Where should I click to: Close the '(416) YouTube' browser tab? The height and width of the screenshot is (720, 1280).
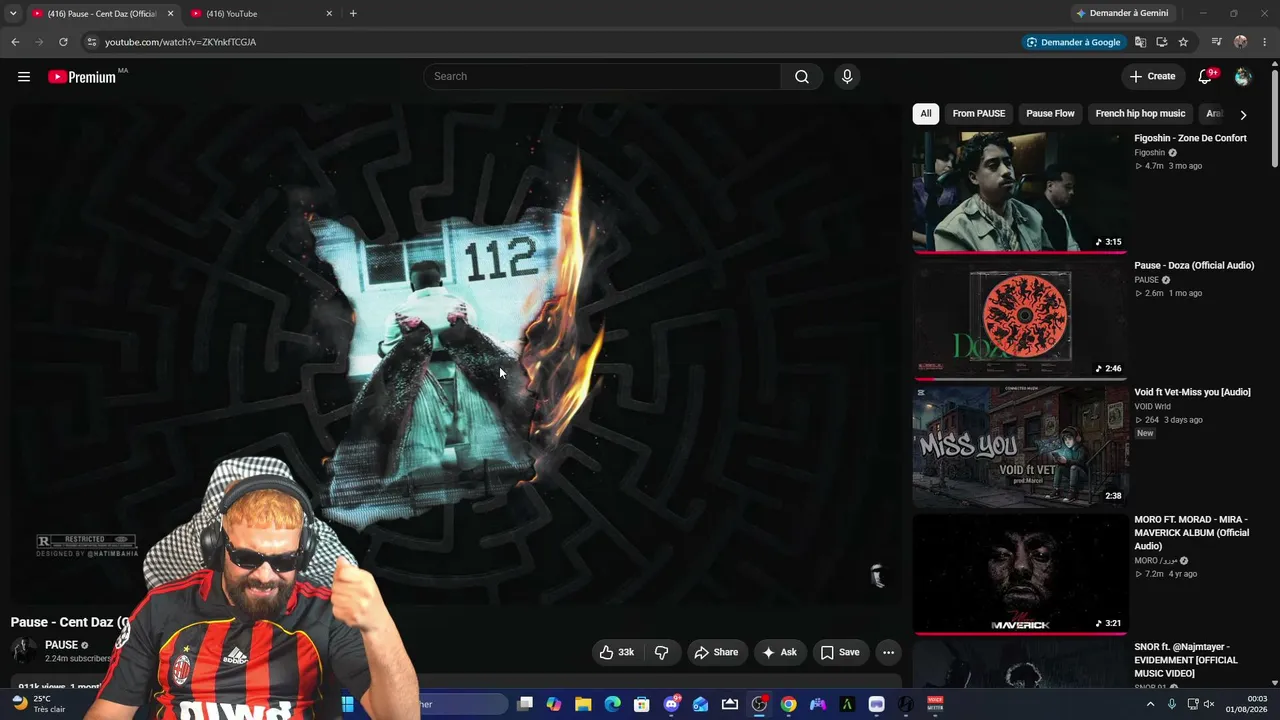[x=329, y=14]
